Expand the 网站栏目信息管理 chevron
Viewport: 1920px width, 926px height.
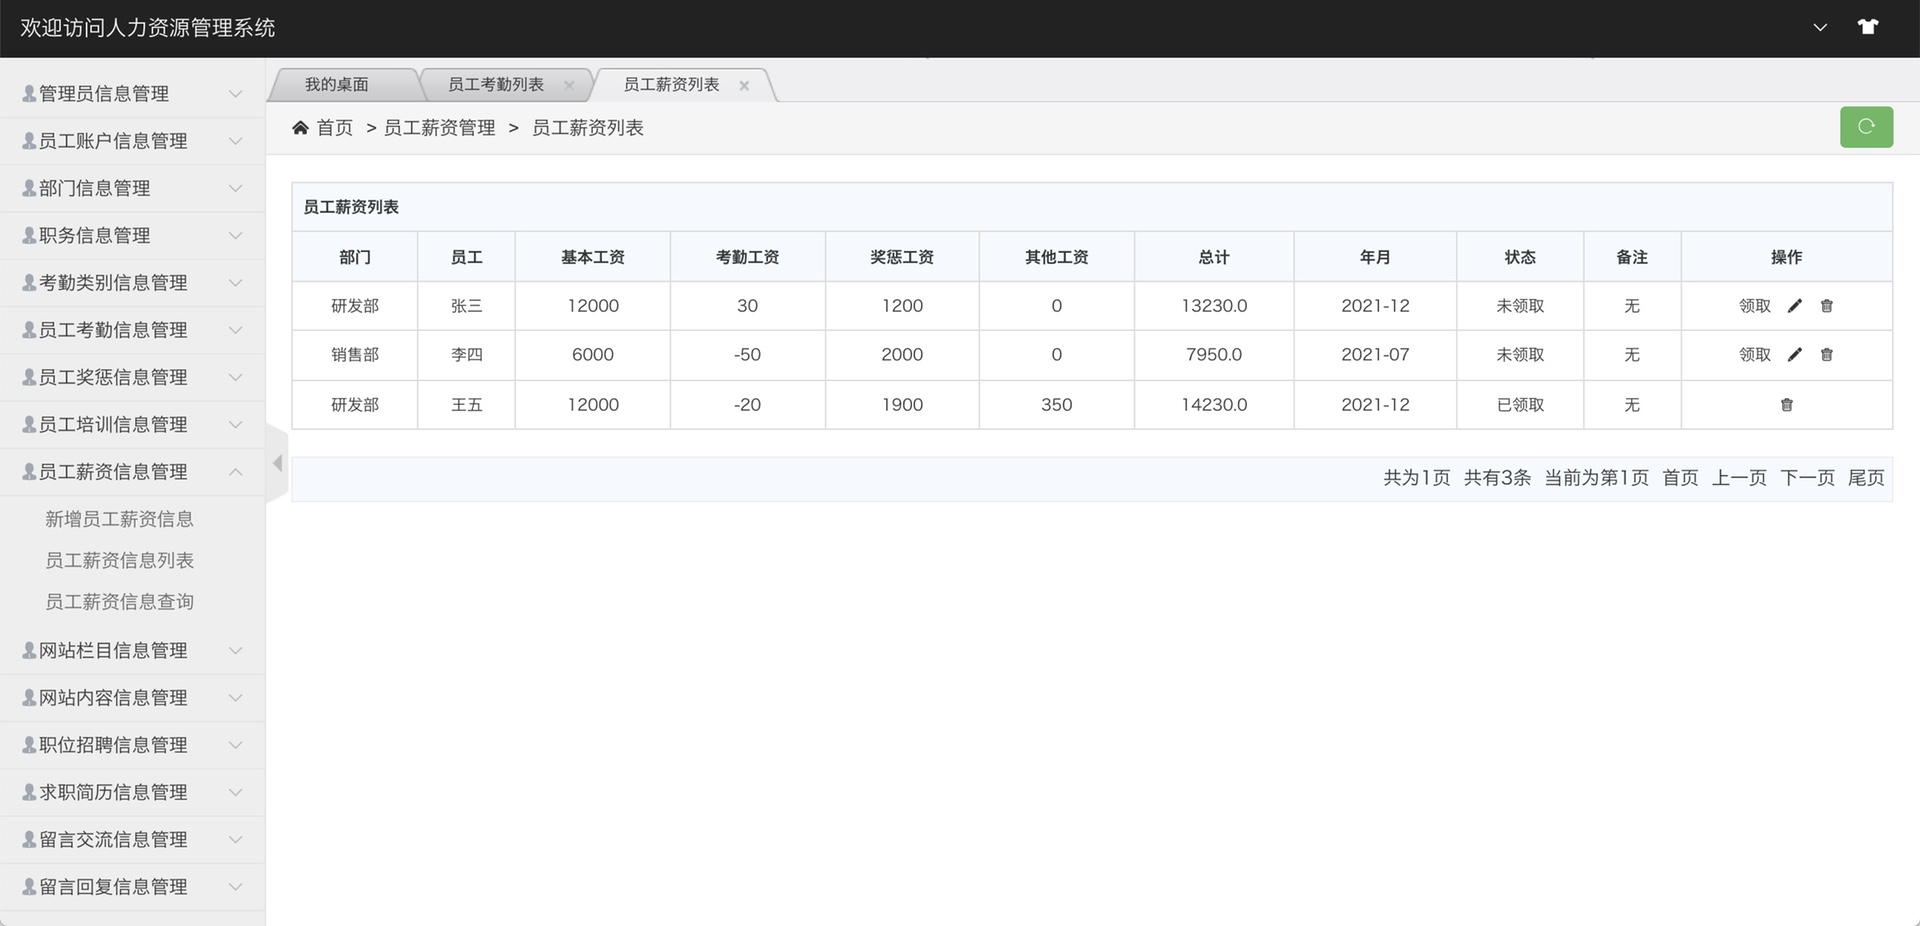coord(236,650)
